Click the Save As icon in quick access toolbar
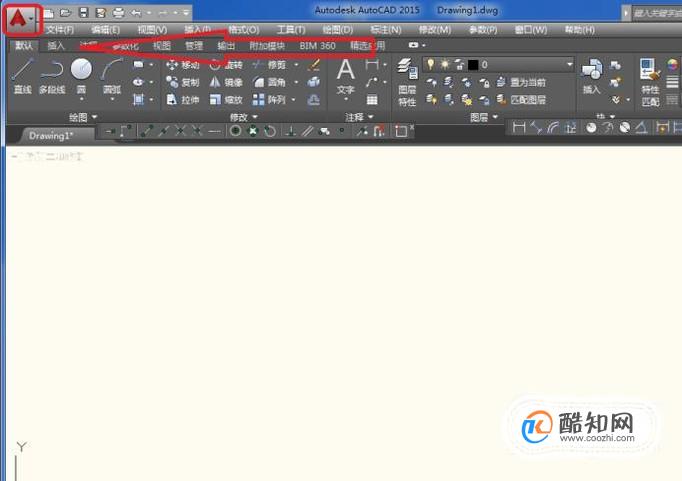The height and width of the screenshot is (481, 682). tap(101, 13)
